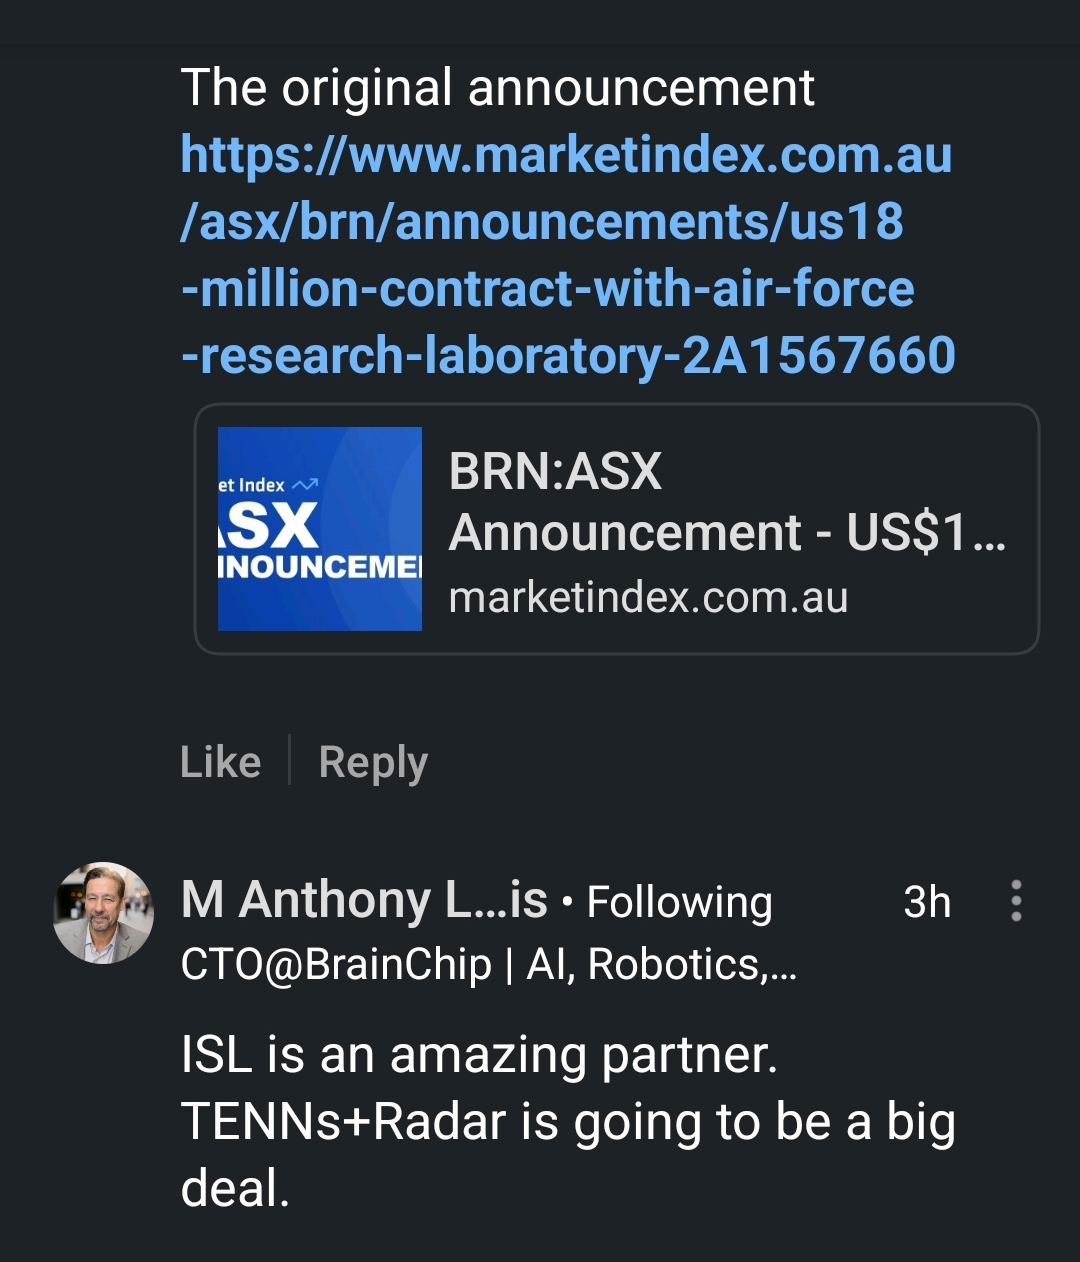Click "The original announcement" comment text
Viewport: 1080px width, 1262px height.
tap(497, 88)
